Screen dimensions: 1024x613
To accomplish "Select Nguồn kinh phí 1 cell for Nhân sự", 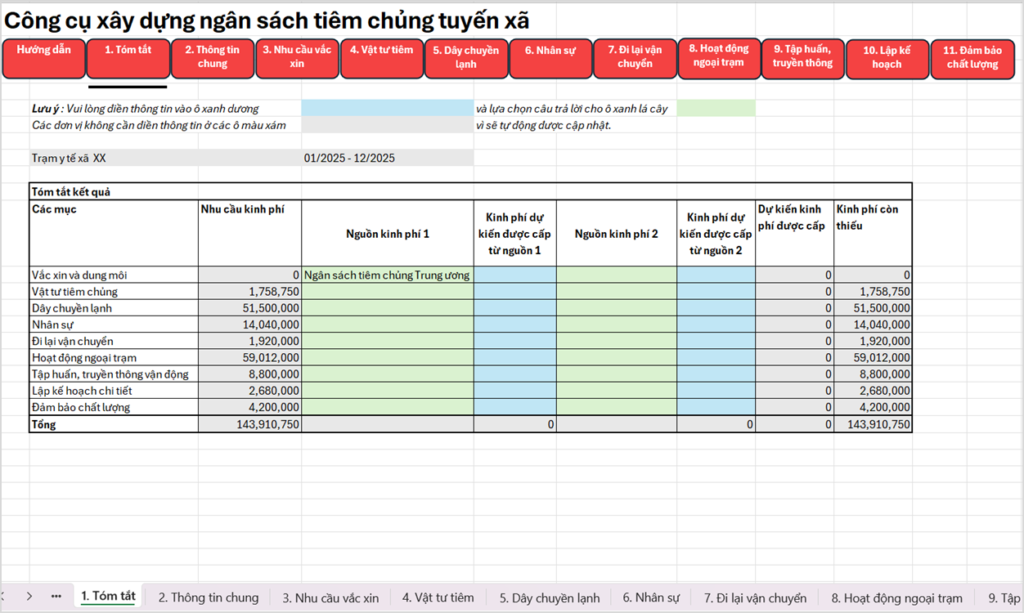I will coord(387,324).
